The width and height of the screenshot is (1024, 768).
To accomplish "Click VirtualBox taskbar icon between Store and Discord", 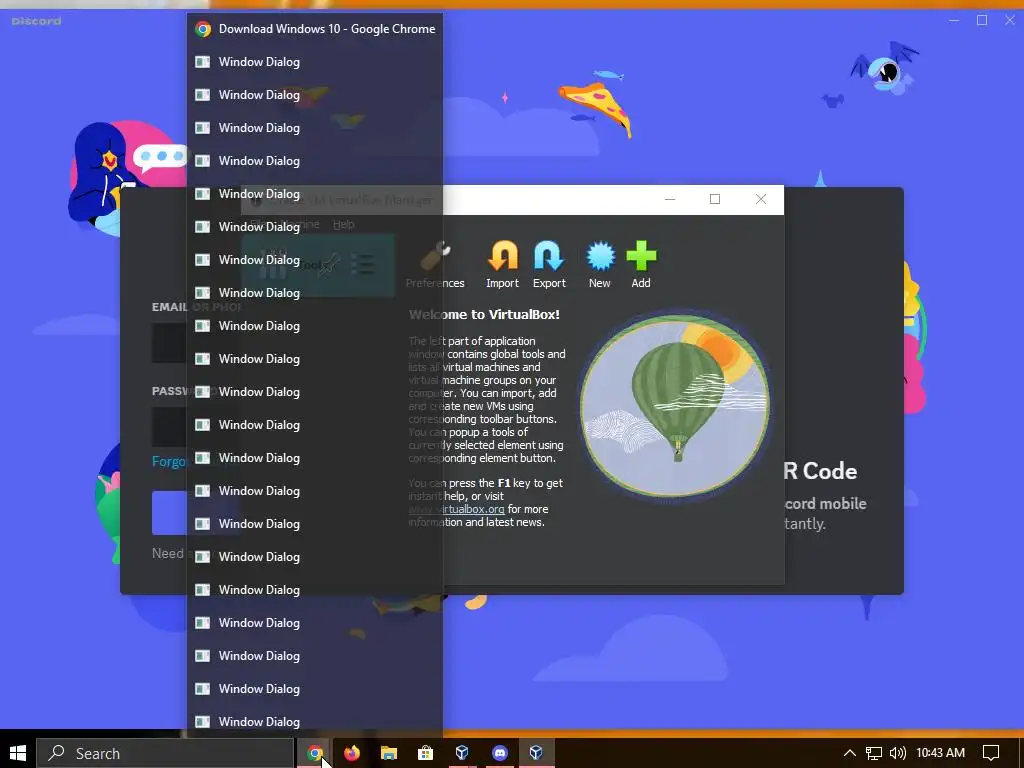I will [462, 753].
